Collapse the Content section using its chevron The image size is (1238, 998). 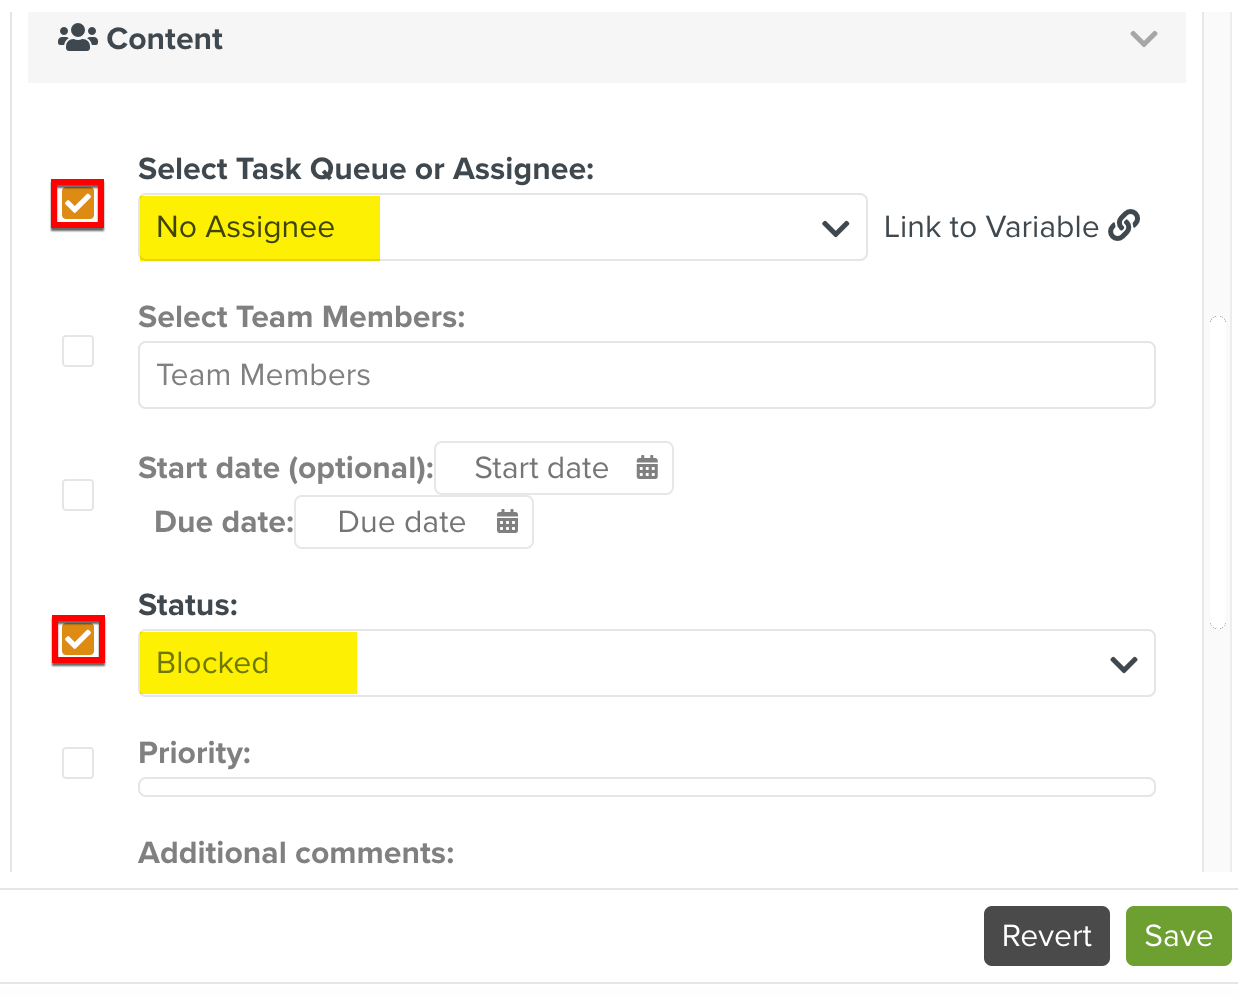click(x=1143, y=39)
